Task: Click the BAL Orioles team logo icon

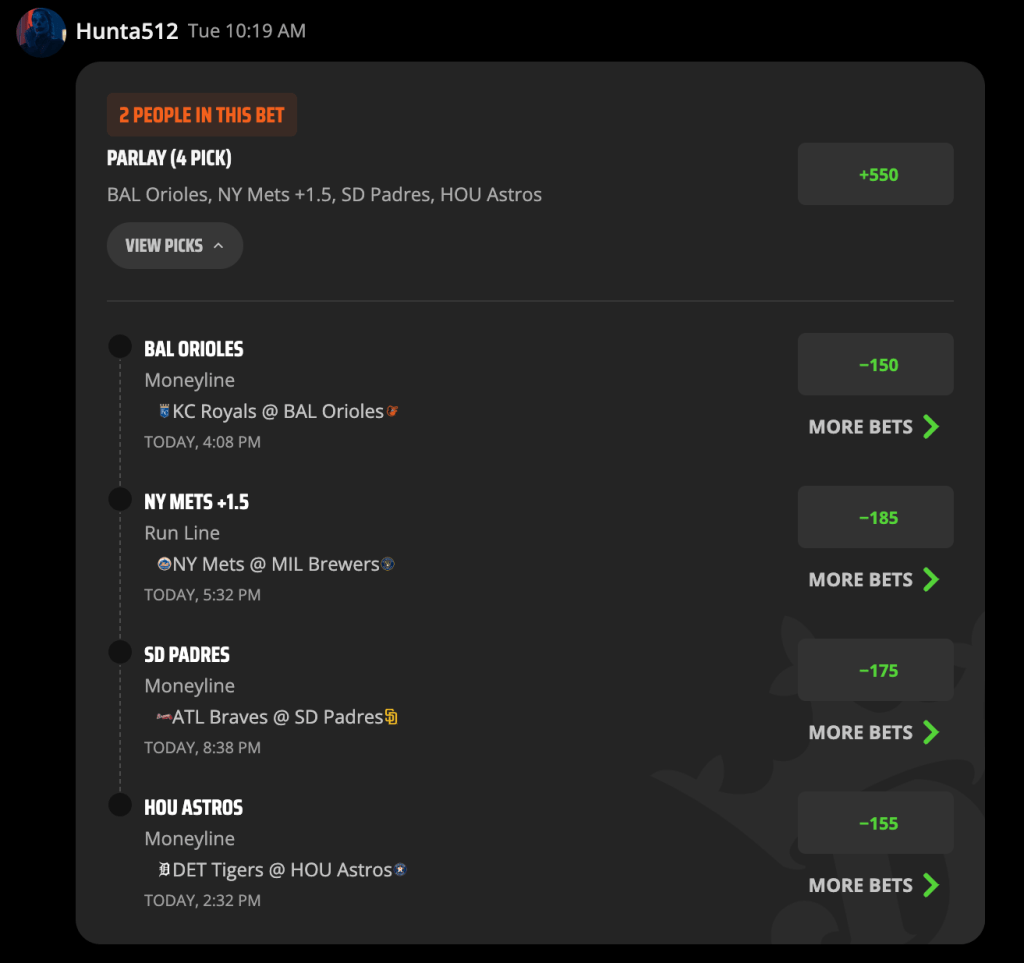Action: coord(392,411)
